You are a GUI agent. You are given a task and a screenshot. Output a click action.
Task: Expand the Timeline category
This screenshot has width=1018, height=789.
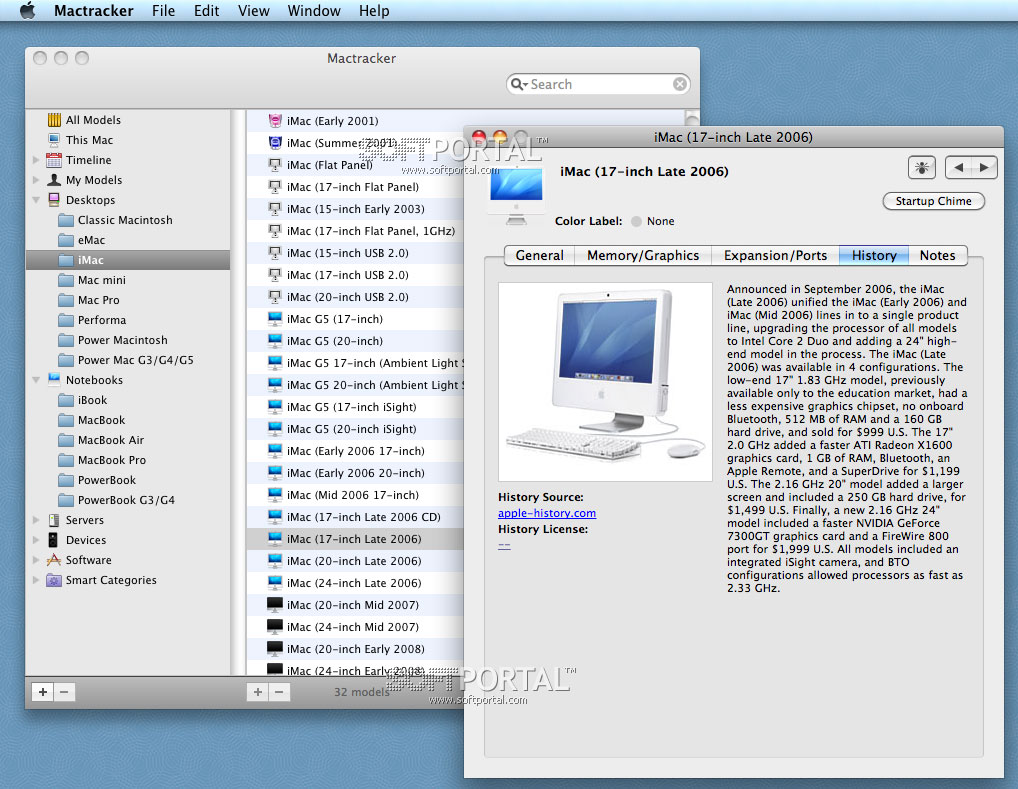point(36,160)
